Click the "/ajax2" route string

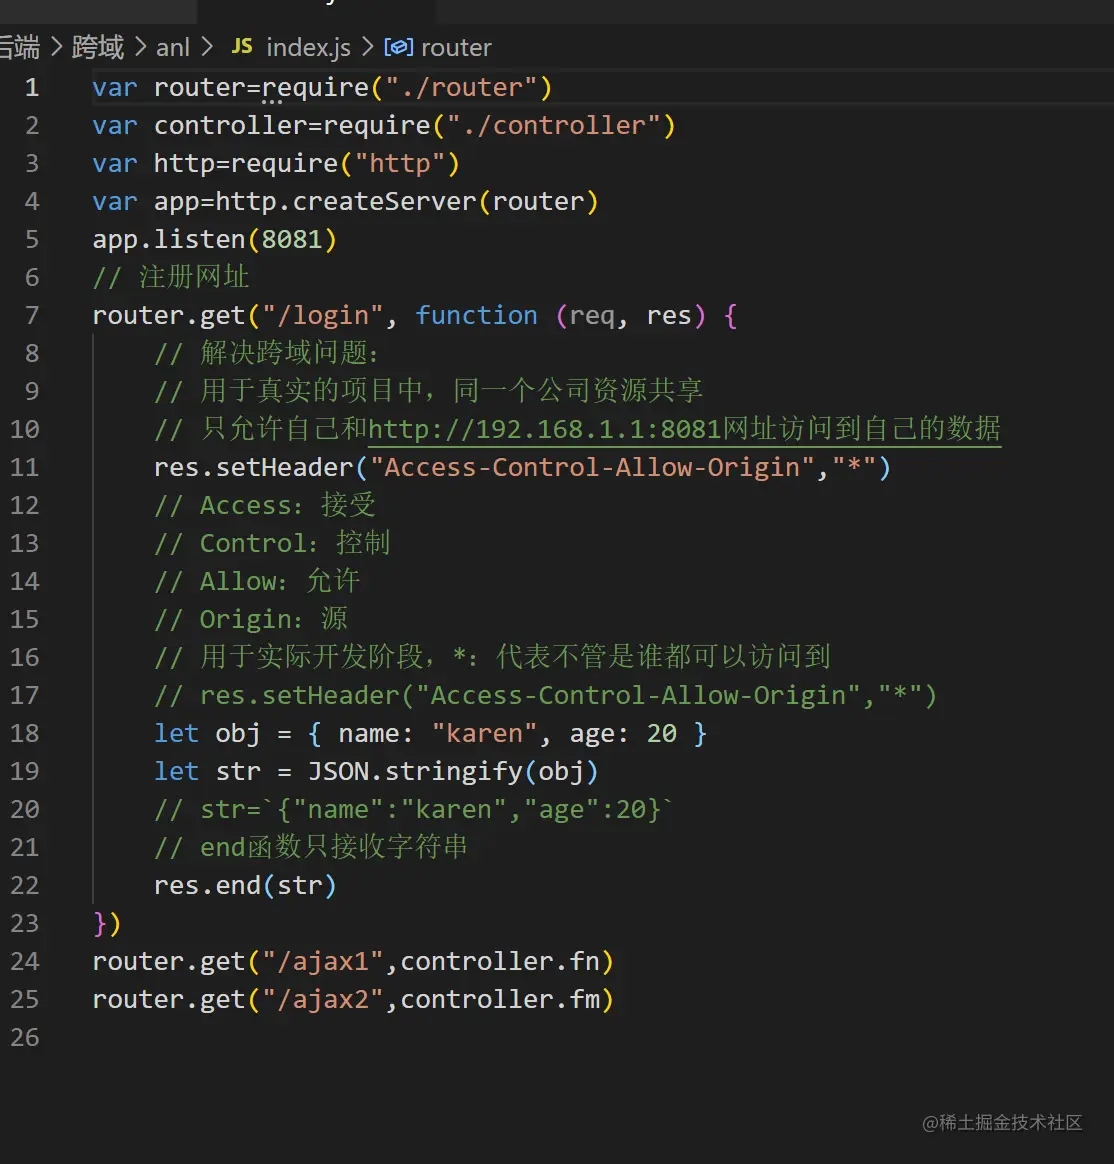pos(323,999)
